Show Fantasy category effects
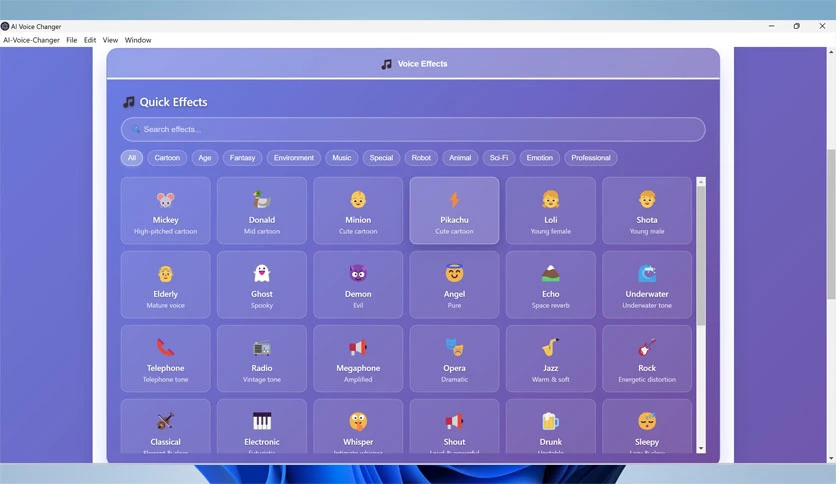836x484 pixels. [x=243, y=158]
